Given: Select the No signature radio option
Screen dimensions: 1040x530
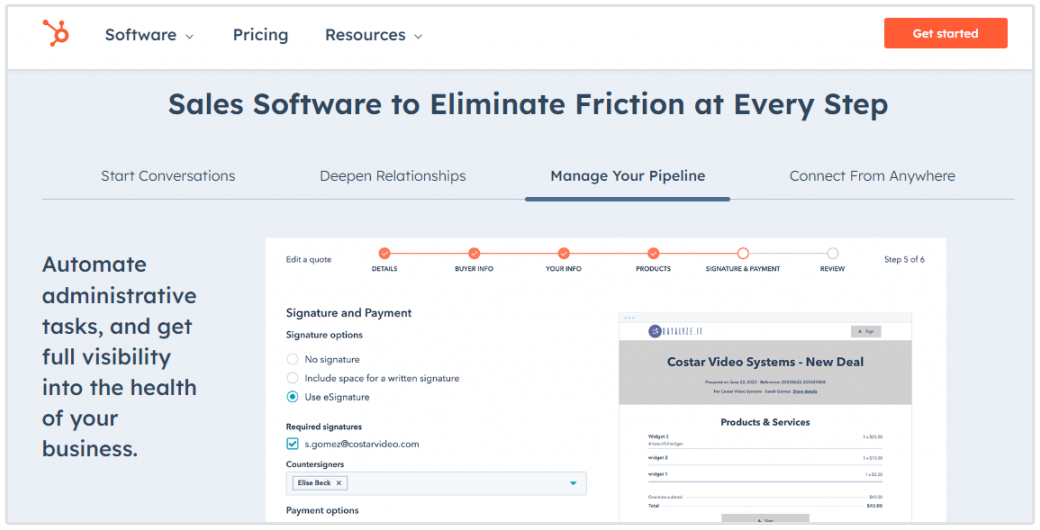Looking at the screenshot, I should 292,359.
